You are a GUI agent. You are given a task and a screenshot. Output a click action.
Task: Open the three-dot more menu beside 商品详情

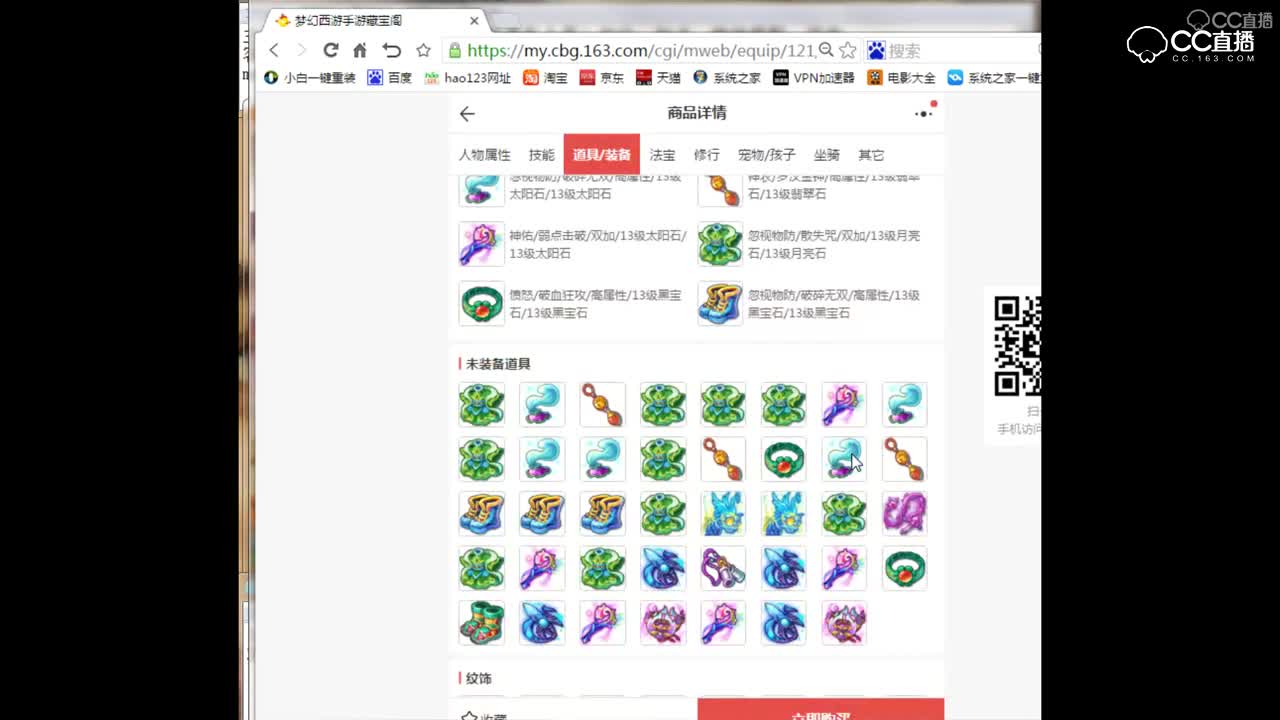pyautogui.click(x=923, y=114)
